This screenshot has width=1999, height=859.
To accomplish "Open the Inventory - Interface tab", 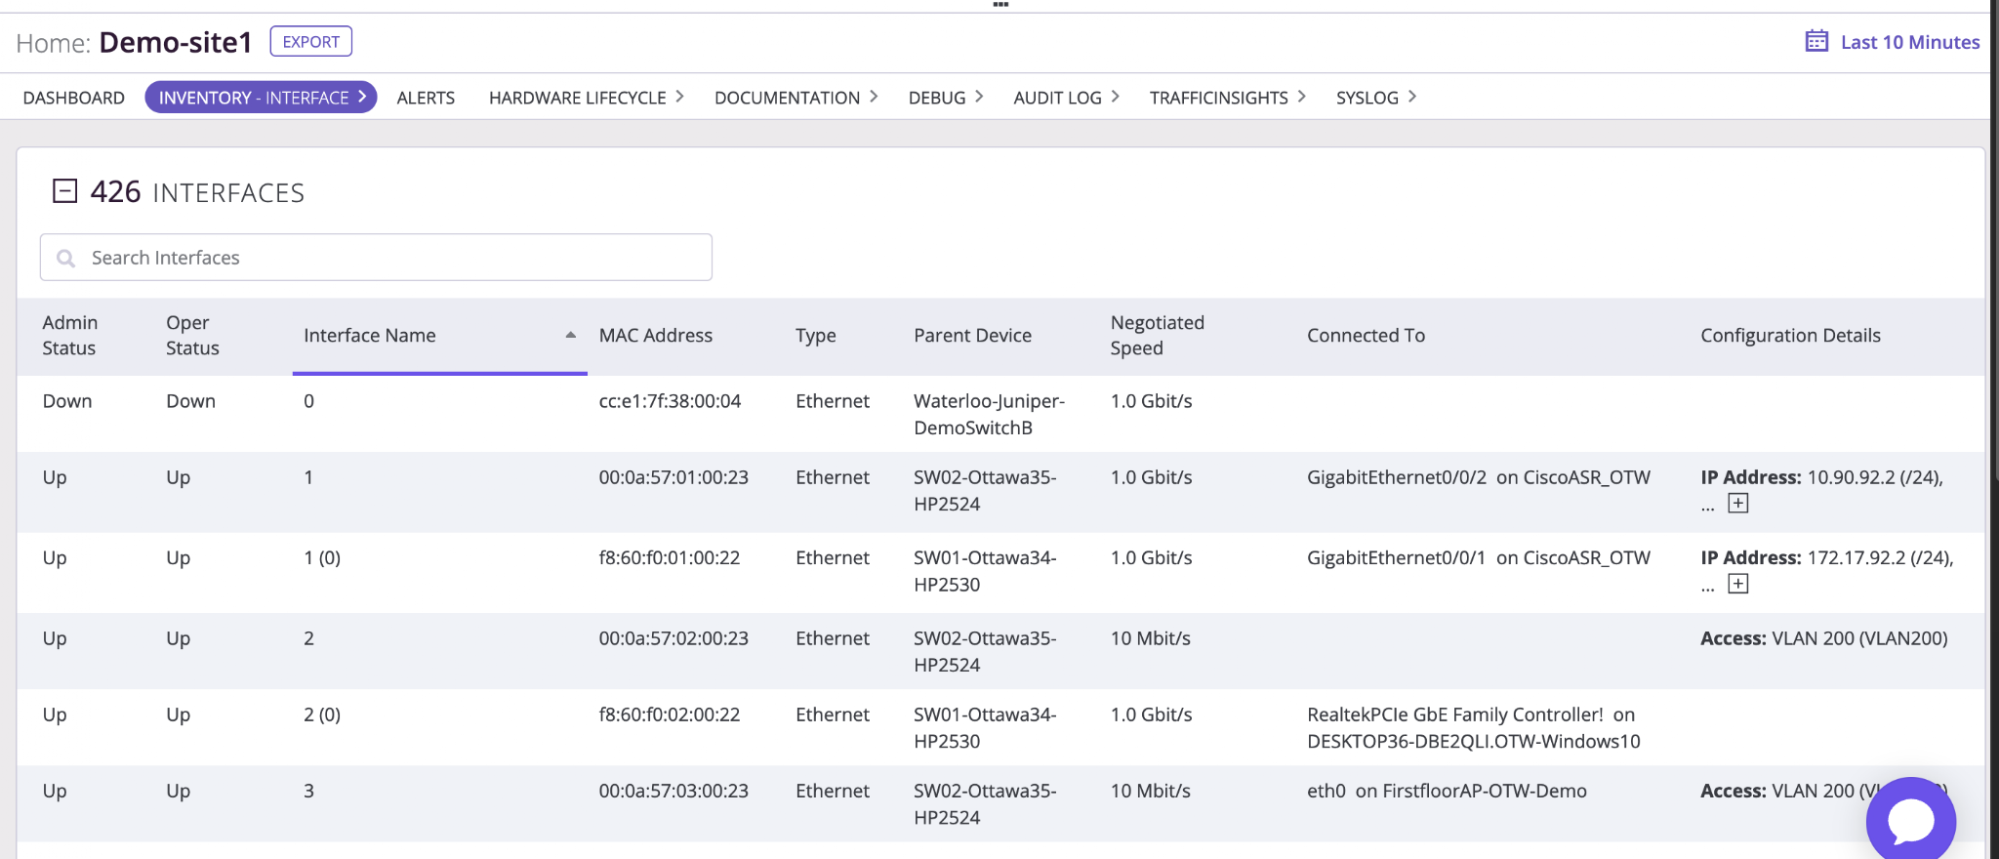I will click(261, 97).
